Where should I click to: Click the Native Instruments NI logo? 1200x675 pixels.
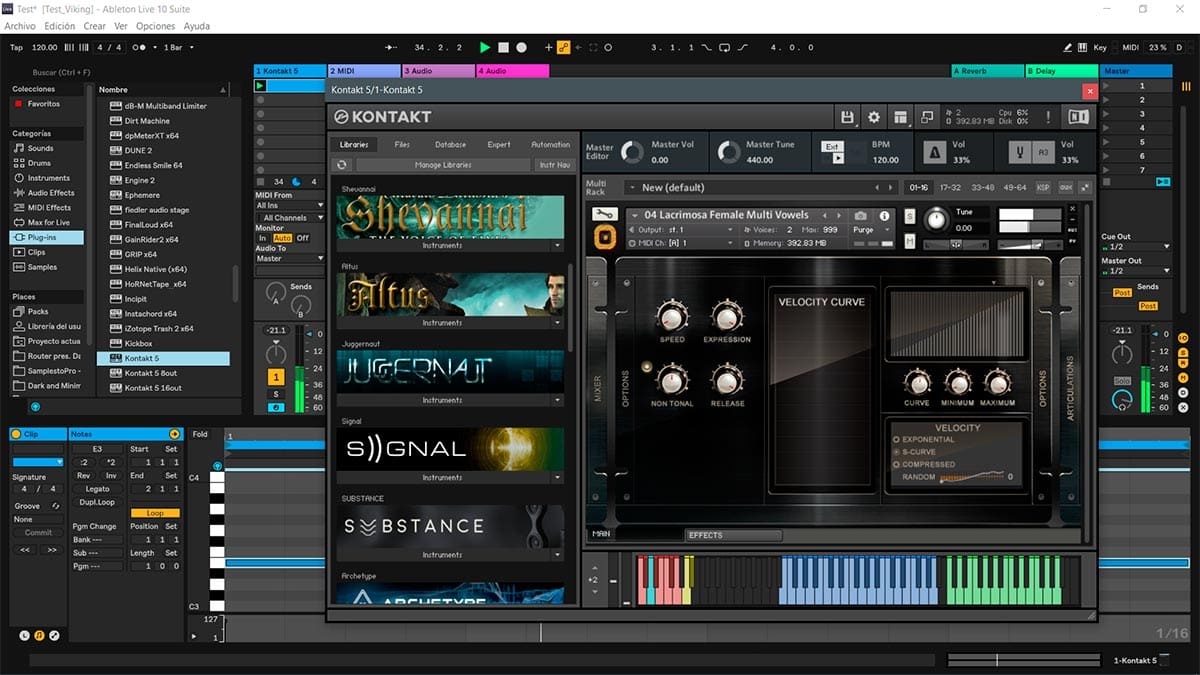[x=1078, y=117]
